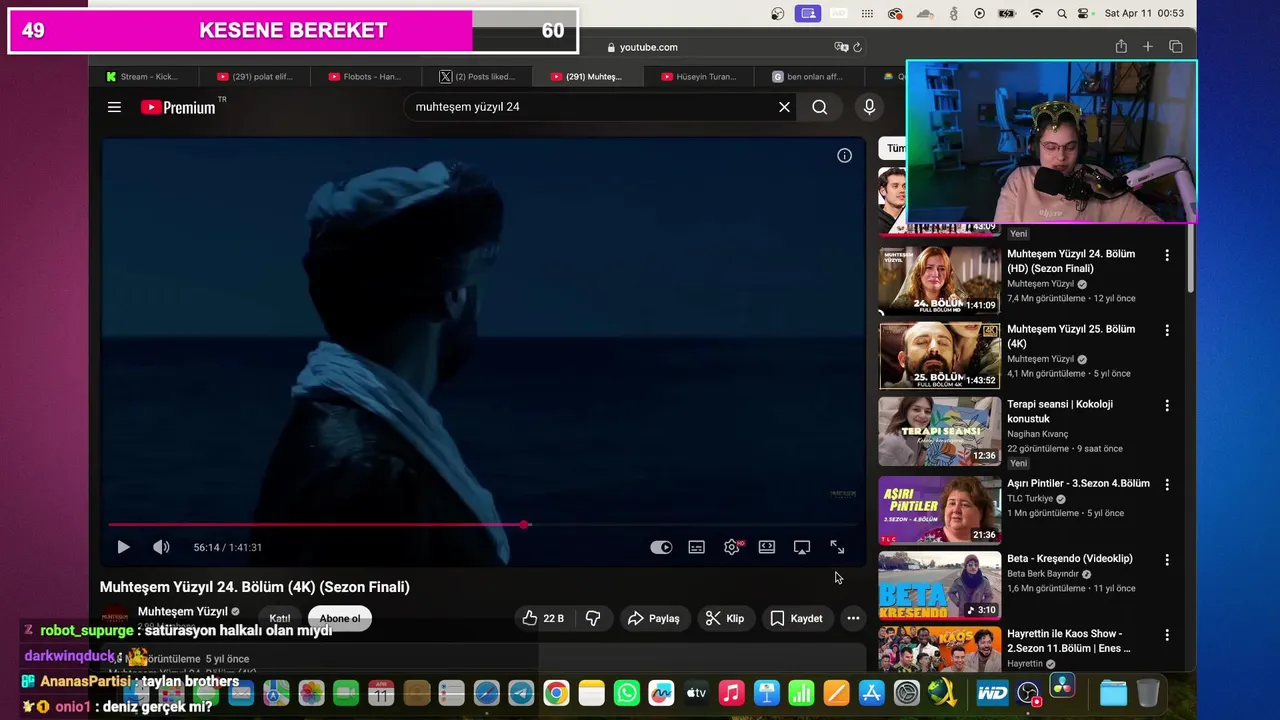
Task: Open the AirPlay cast button in the player
Action: point(802,547)
